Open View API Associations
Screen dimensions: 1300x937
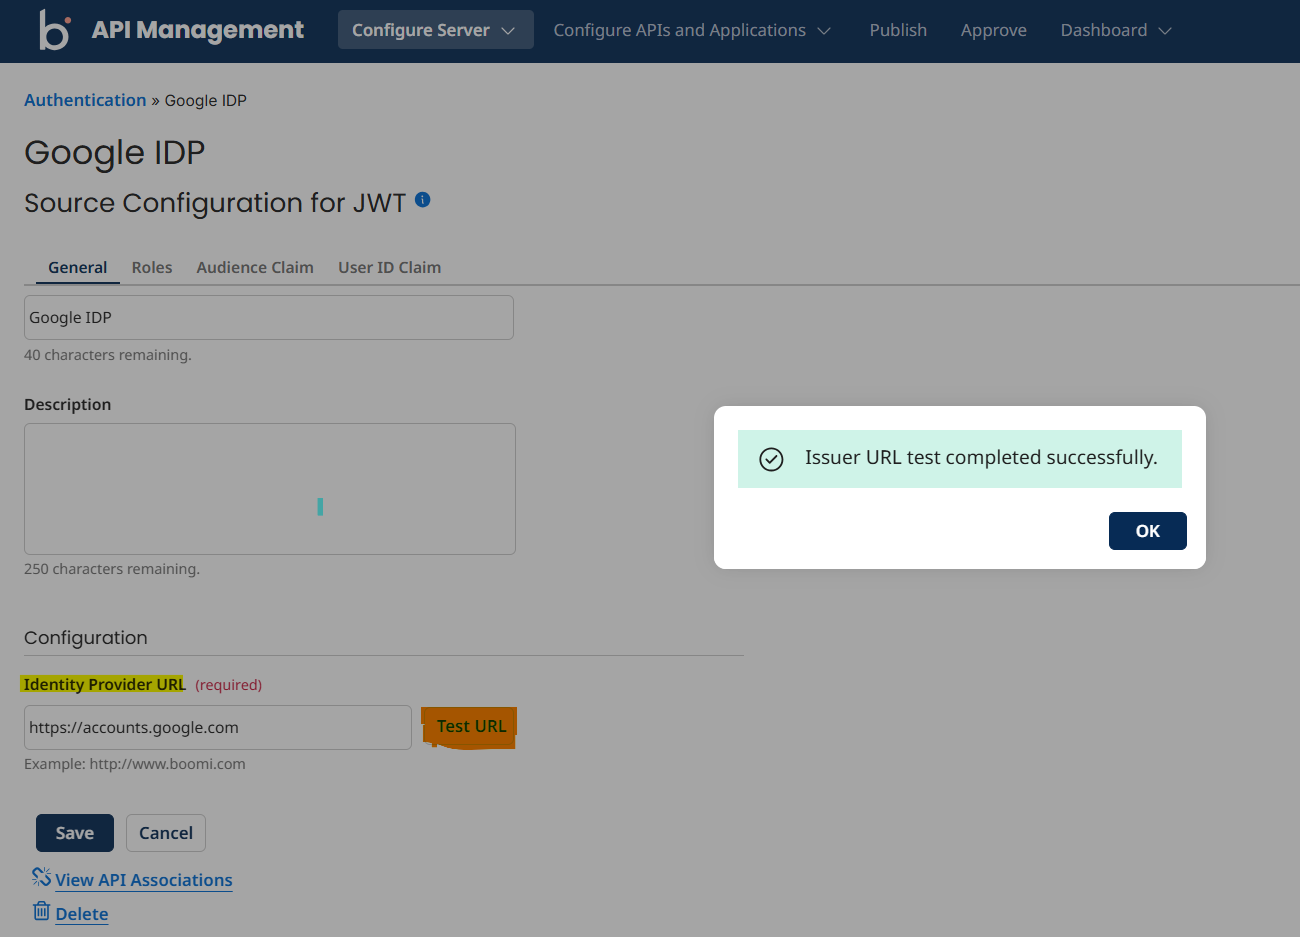pos(143,879)
